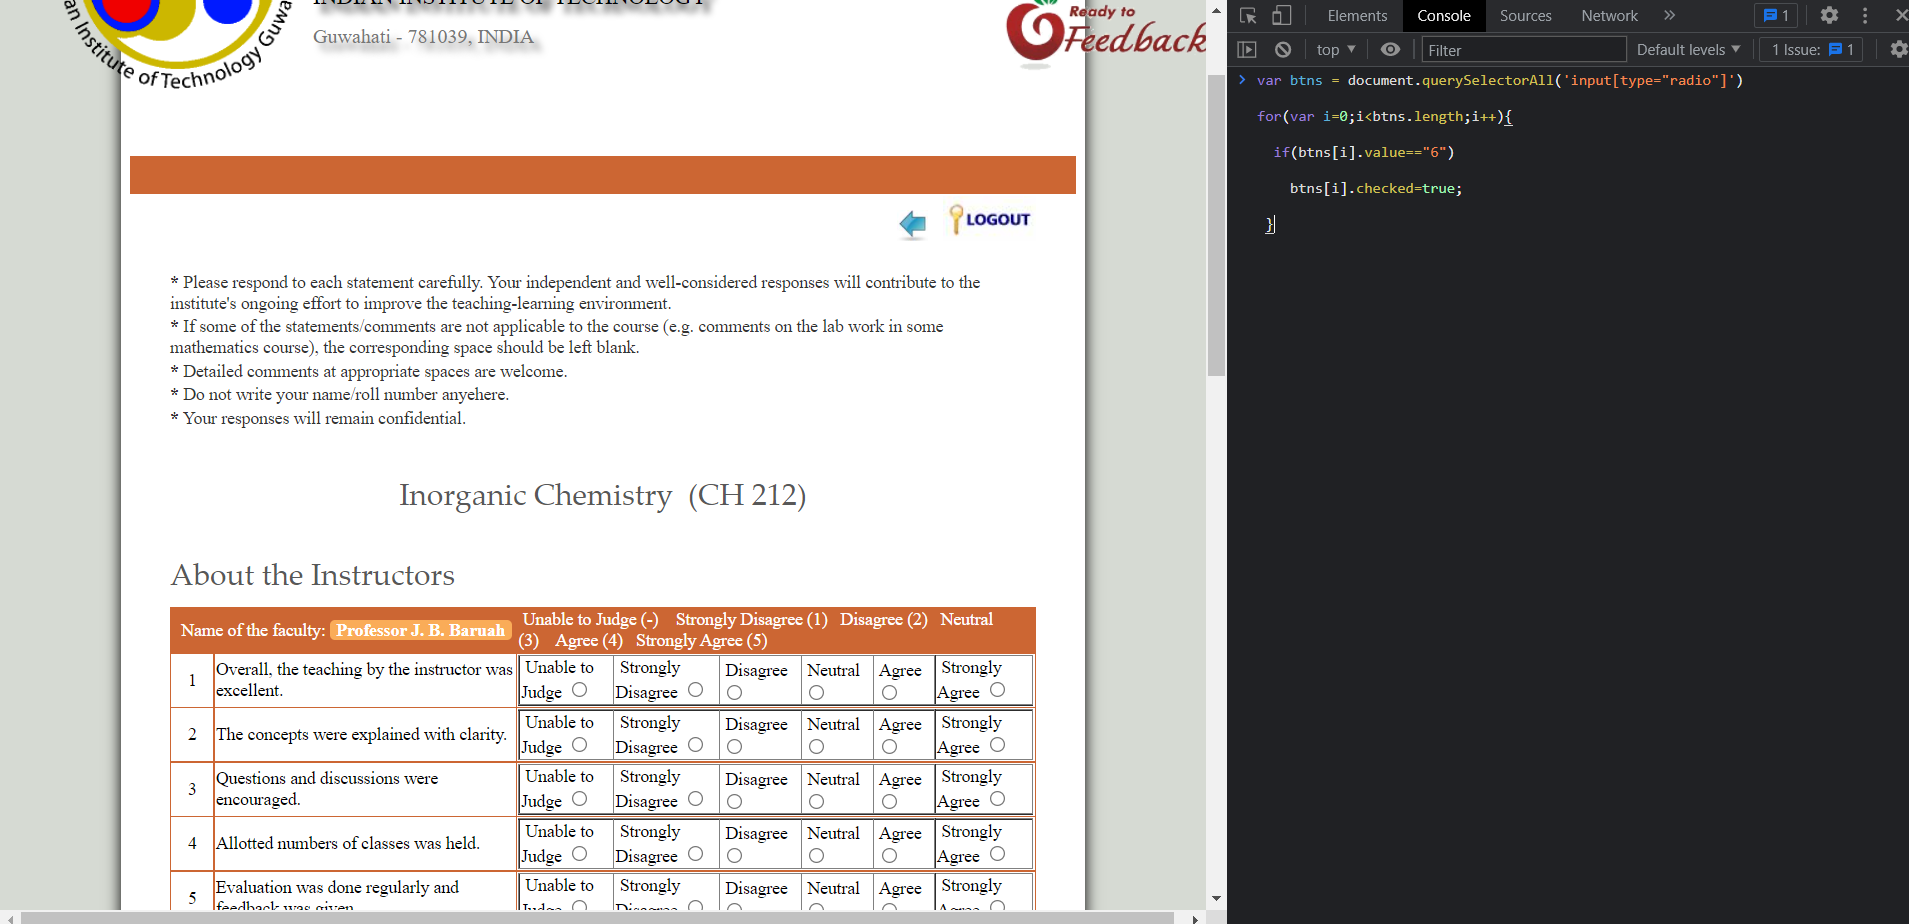
Task: Select Unable to Judge for statement 1
Action: tap(579, 689)
